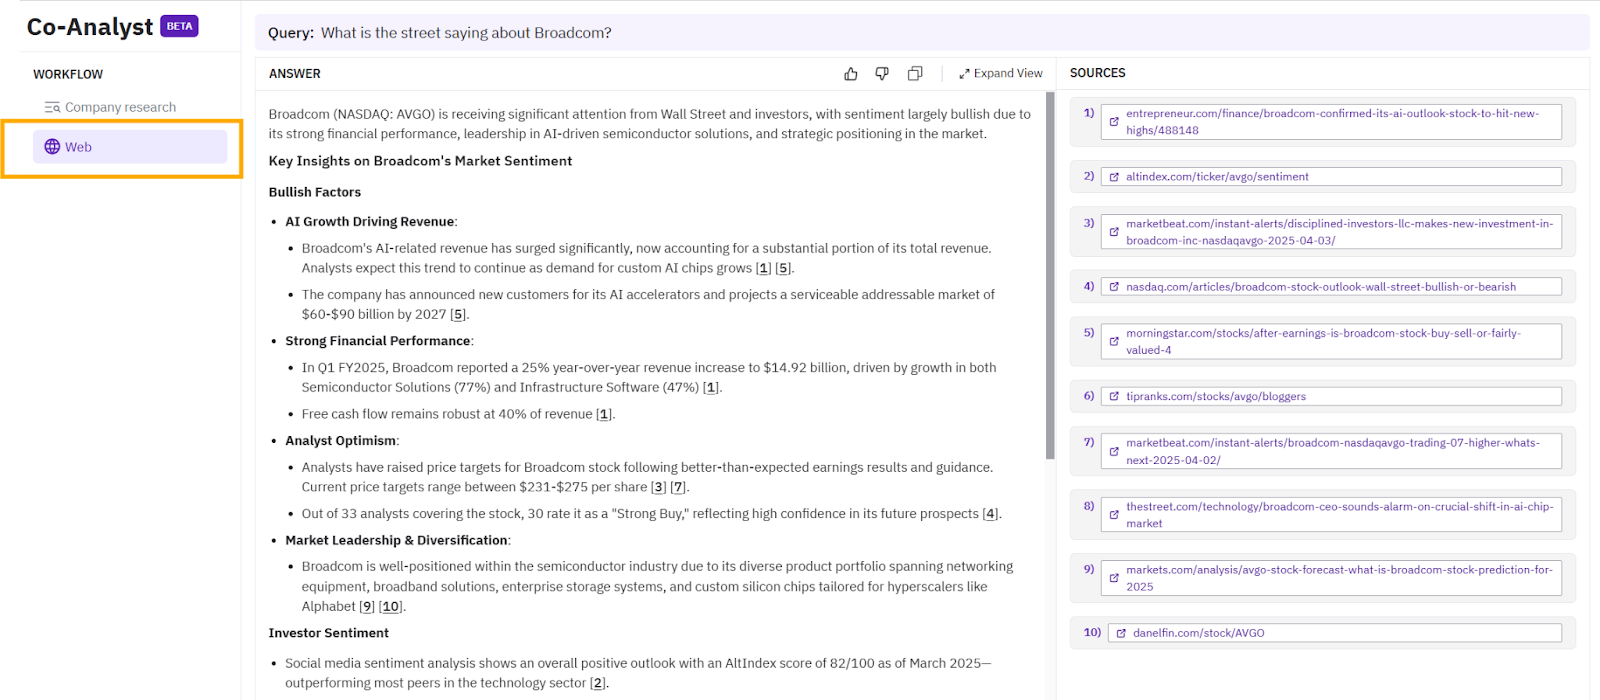Select Company research workflow step
The height and width of the screenshot is (700, 1600).
tap(110, 107)
